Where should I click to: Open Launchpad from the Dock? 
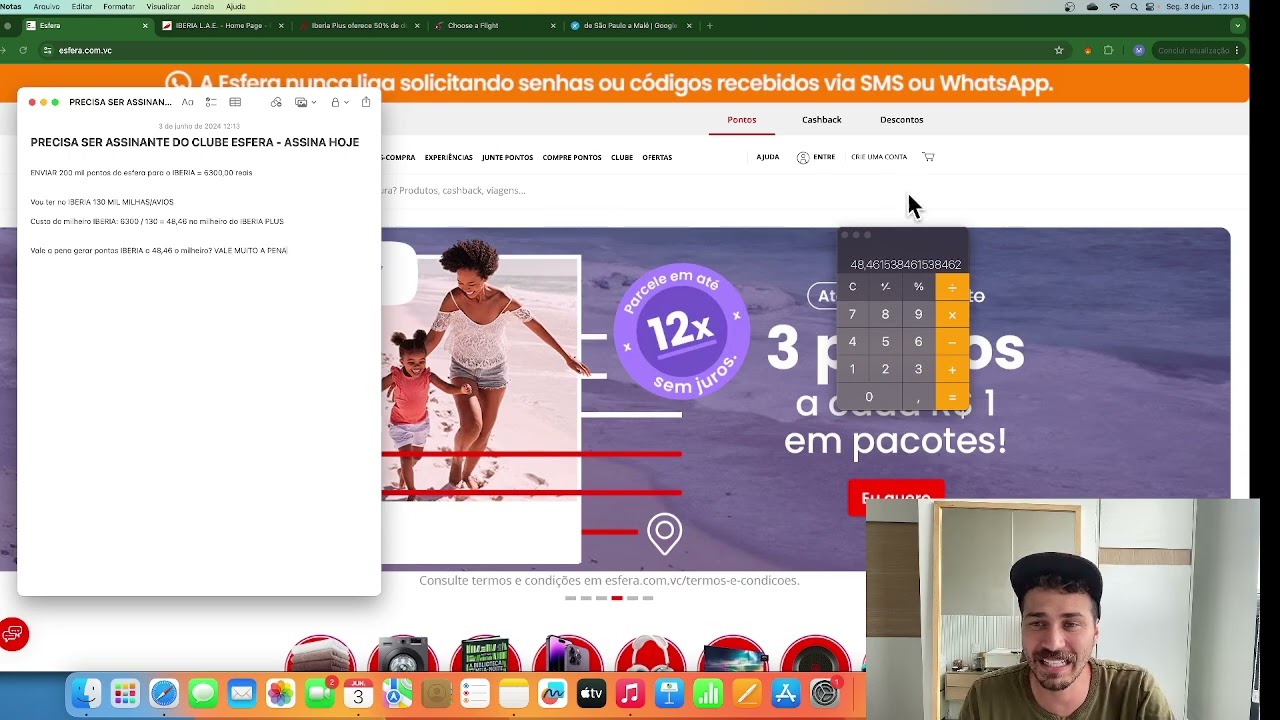click(125, 693)
